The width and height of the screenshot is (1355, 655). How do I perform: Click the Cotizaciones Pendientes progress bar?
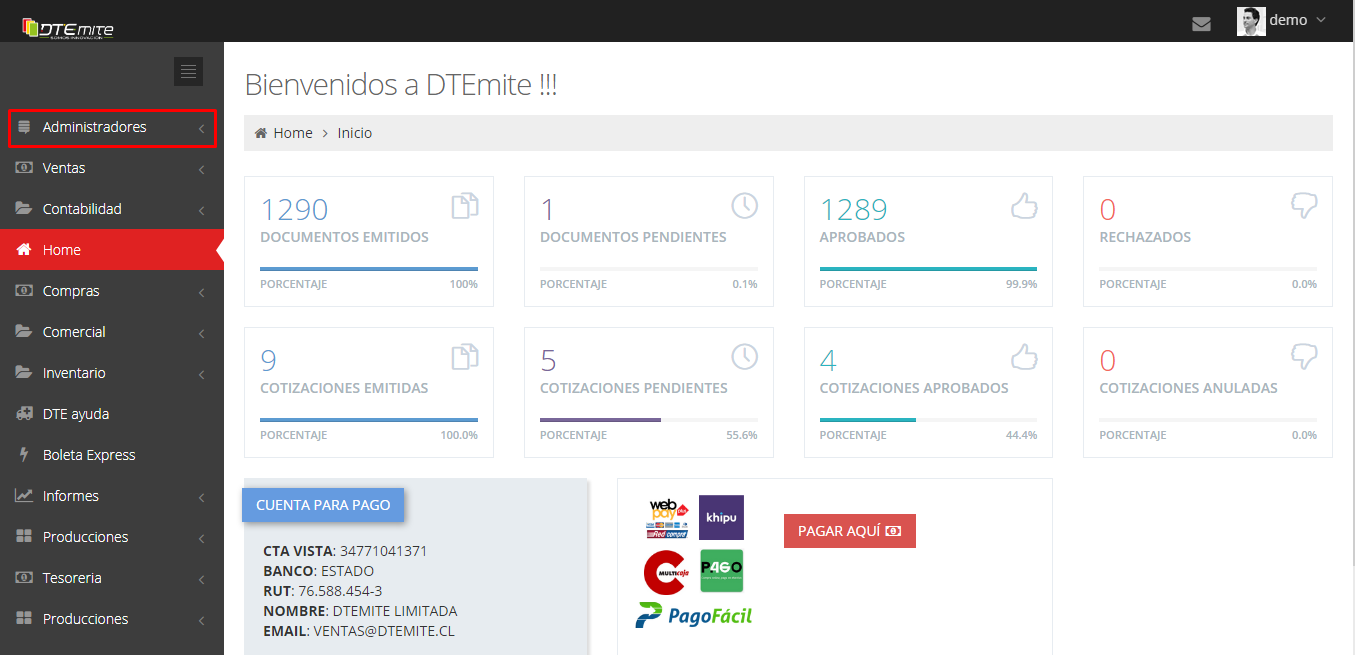pyautogui.click(x=649, y=420)
